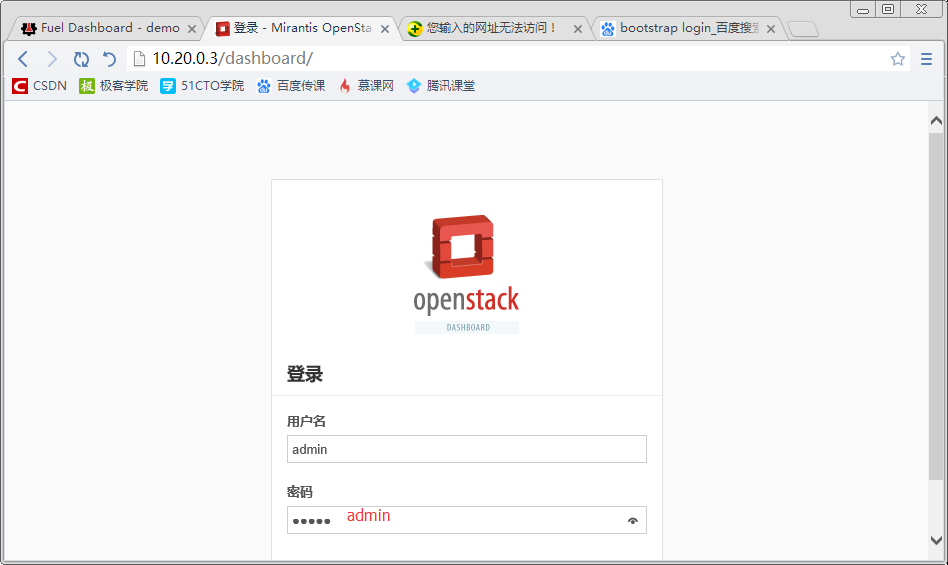Close the browser window
Image resolution: width=948 pixels, height=565 pixels.
click(921, 9)
